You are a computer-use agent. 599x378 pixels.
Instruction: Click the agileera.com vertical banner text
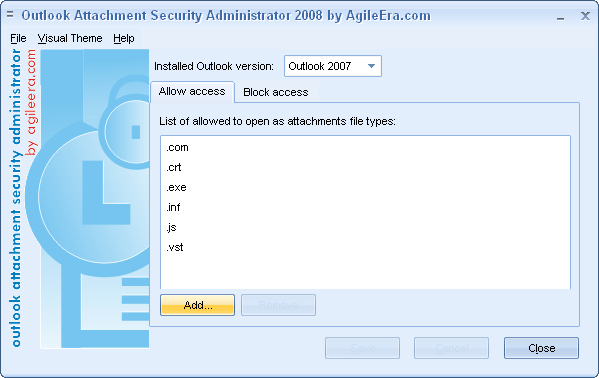tap(31, 102)
